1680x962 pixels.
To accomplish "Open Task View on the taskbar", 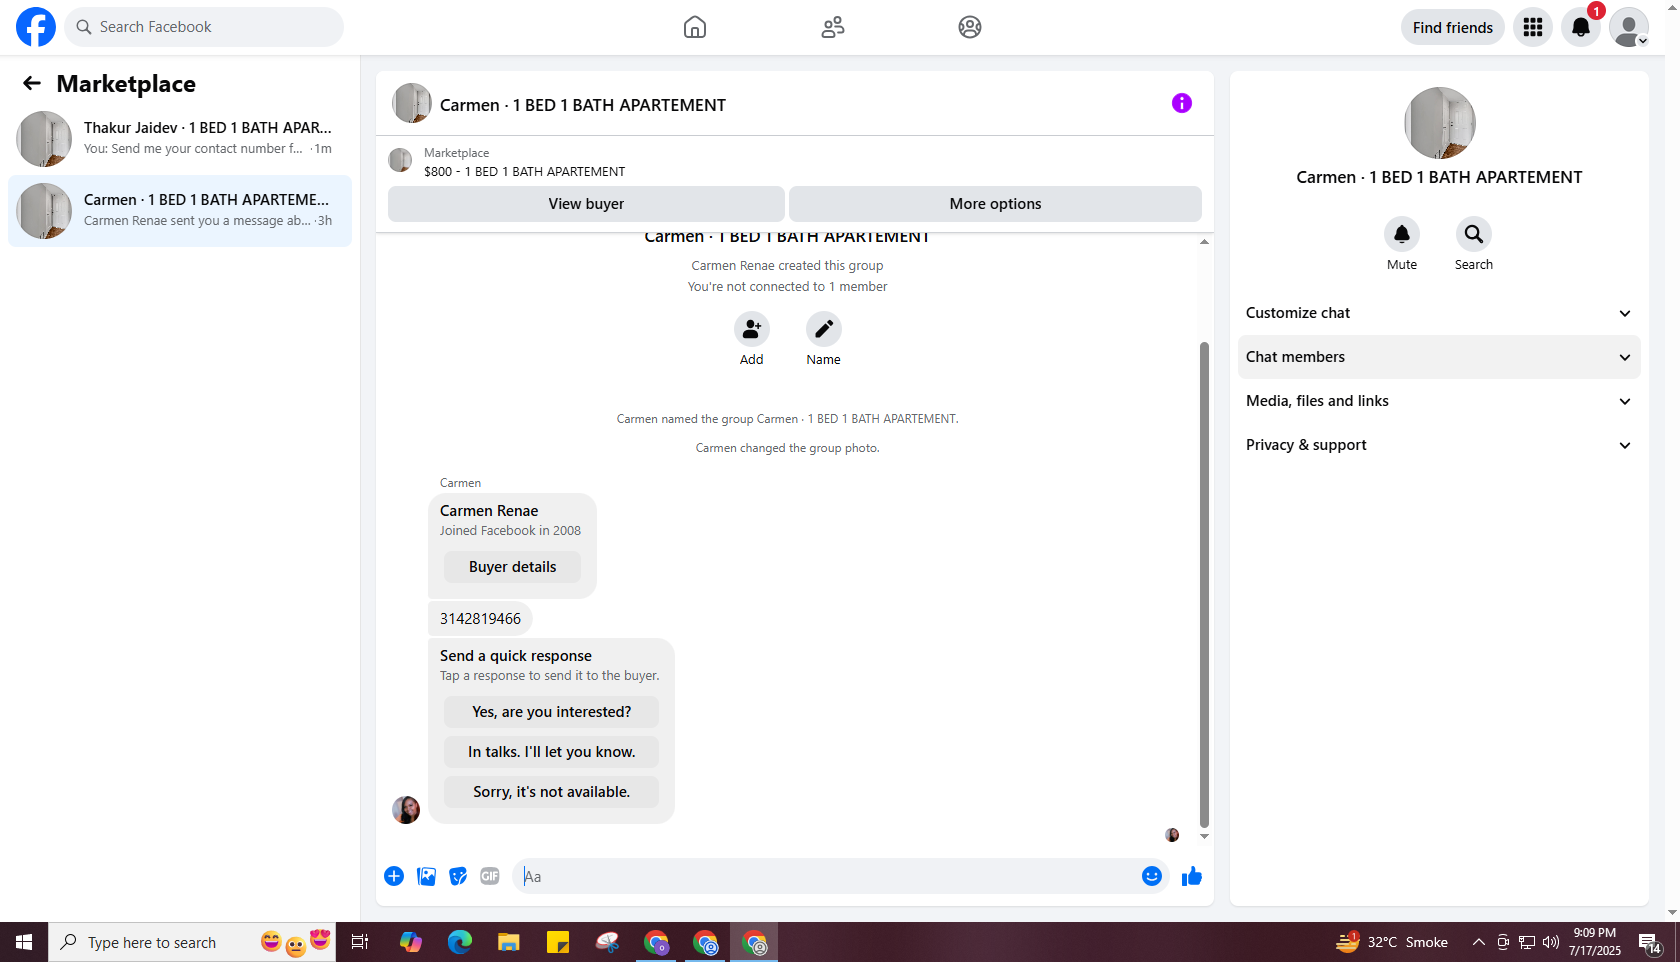I will tap(360, 942).
